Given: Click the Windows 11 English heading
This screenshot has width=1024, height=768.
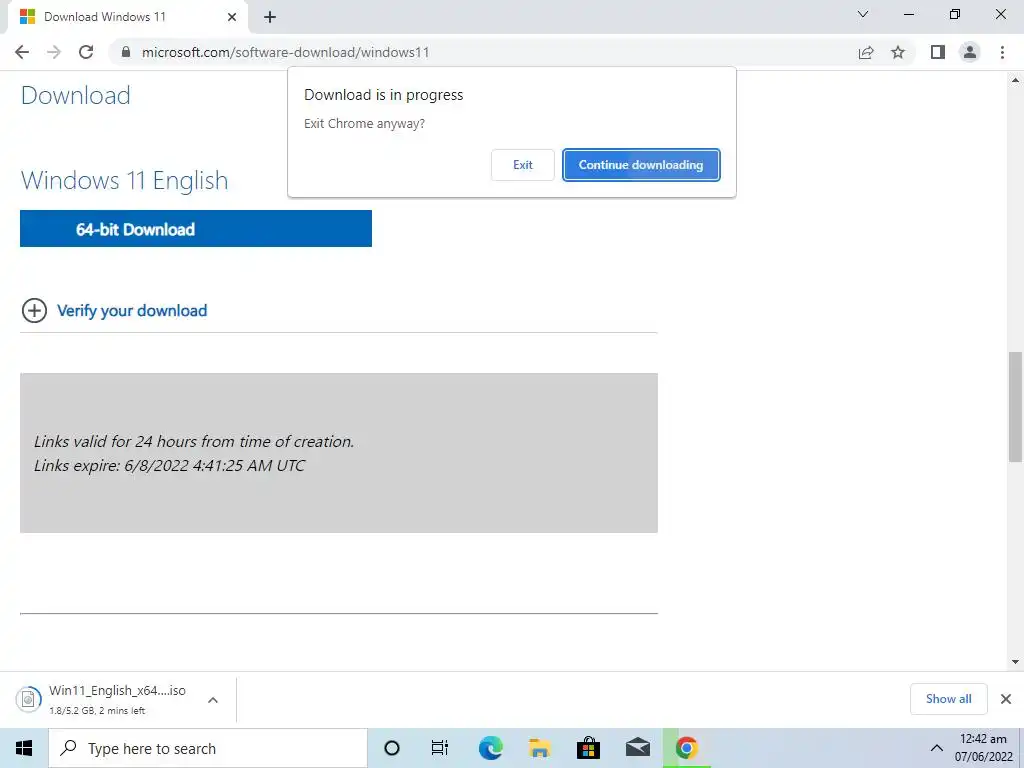Looking at the screenshot, I should point(125,180).
